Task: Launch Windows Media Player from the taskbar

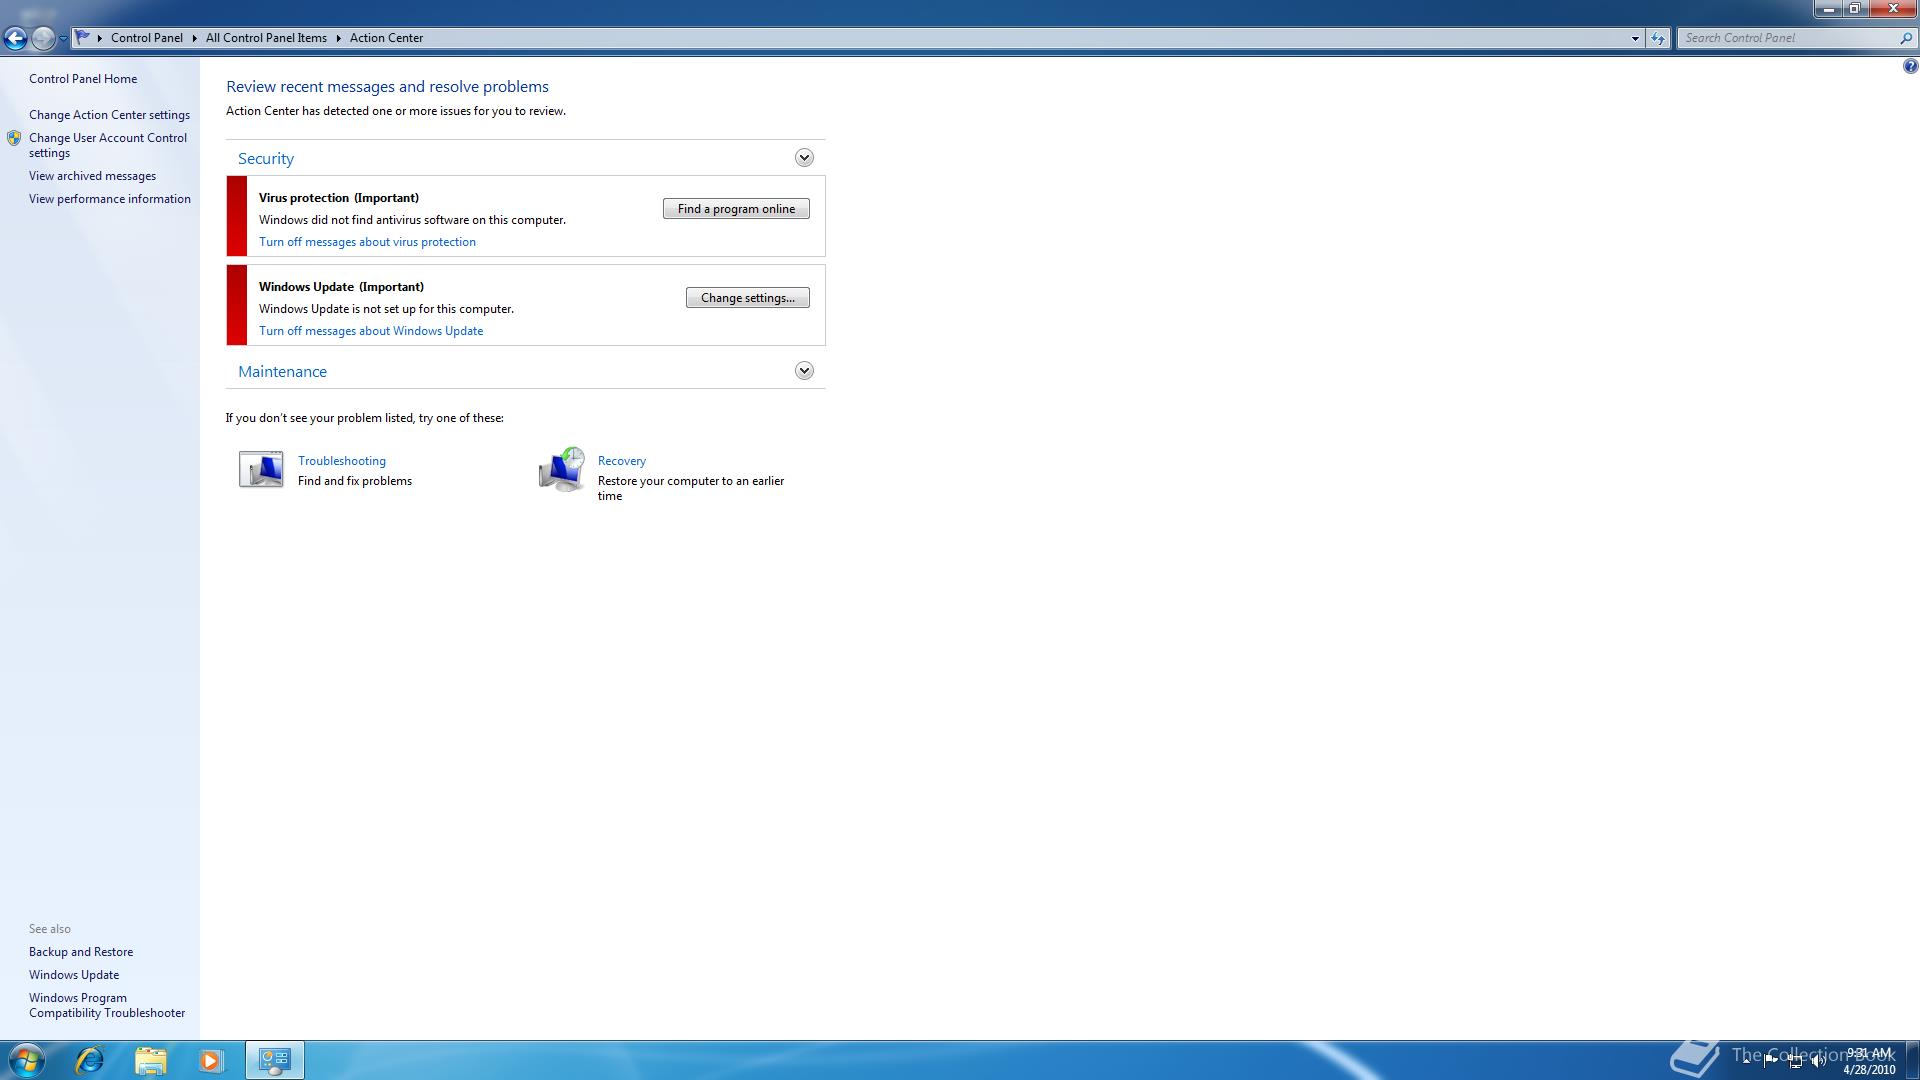Action: (210, 1060)
